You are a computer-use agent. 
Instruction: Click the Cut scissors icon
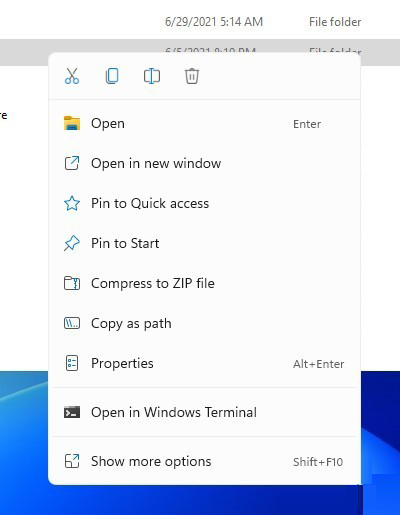click(x=72, y=76)
